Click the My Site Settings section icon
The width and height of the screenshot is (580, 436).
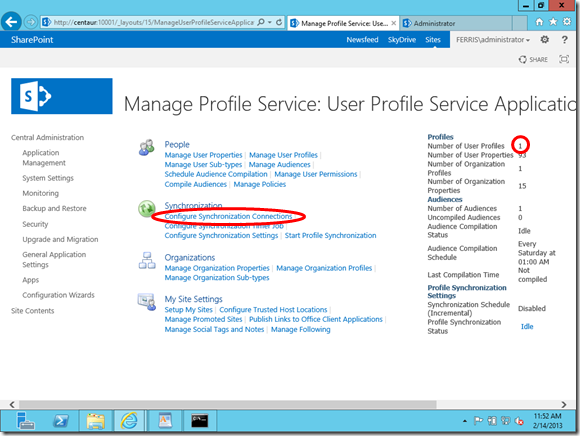coord(147,301)
